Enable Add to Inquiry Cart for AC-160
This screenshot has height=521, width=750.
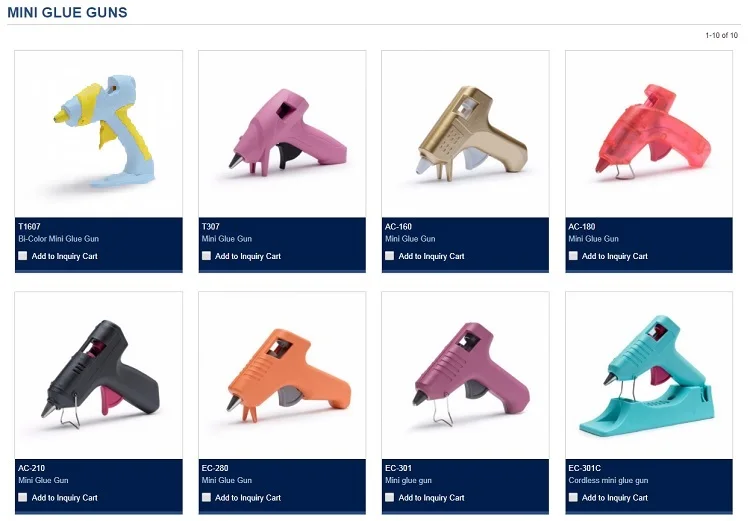tap(389, 256)
